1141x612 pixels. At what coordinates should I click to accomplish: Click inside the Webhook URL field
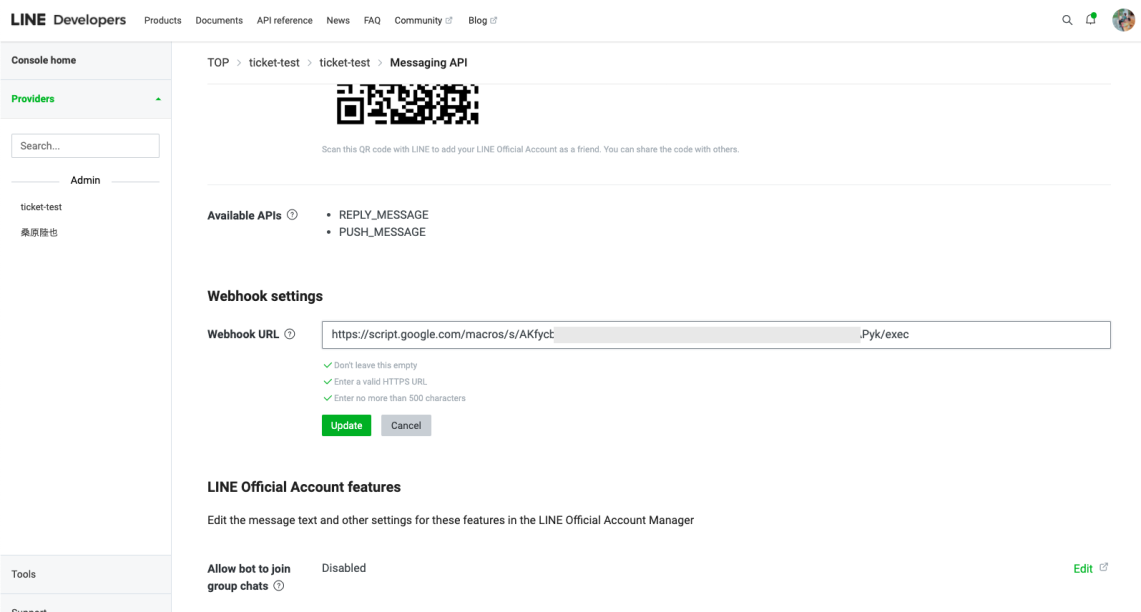click(x=715, y=334)
